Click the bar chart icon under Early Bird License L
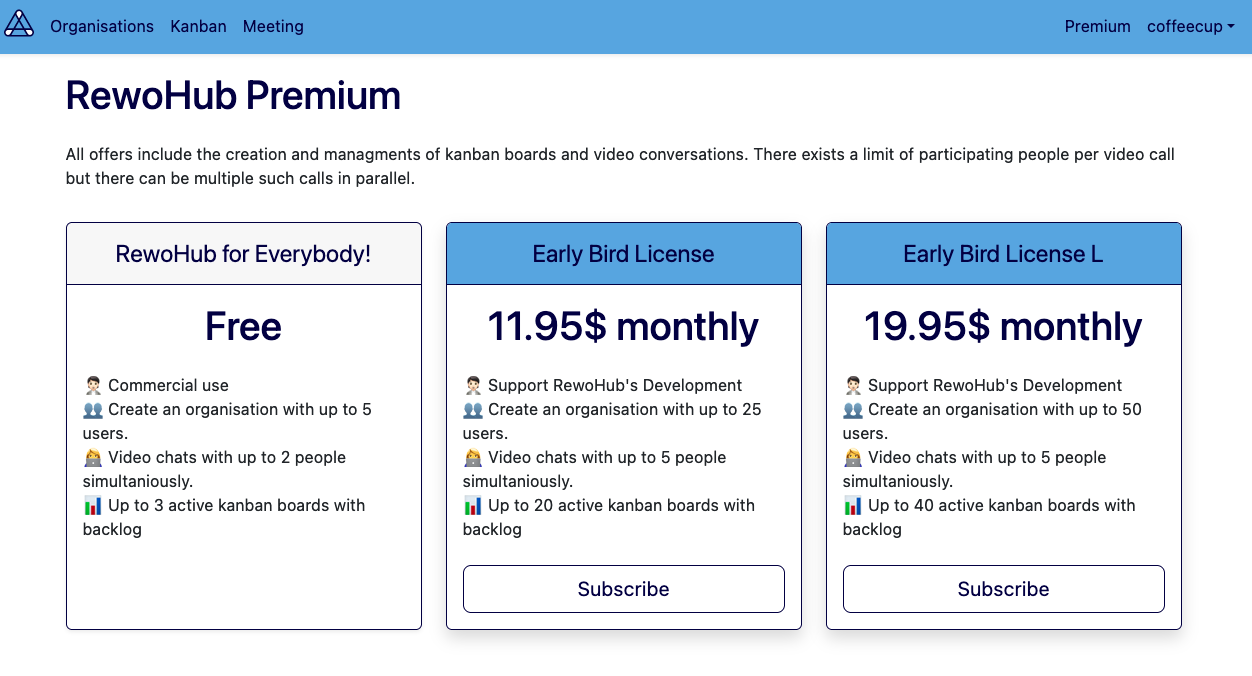Image resolution: width=1252 pixels, height=676 pixels. [852, 505]
